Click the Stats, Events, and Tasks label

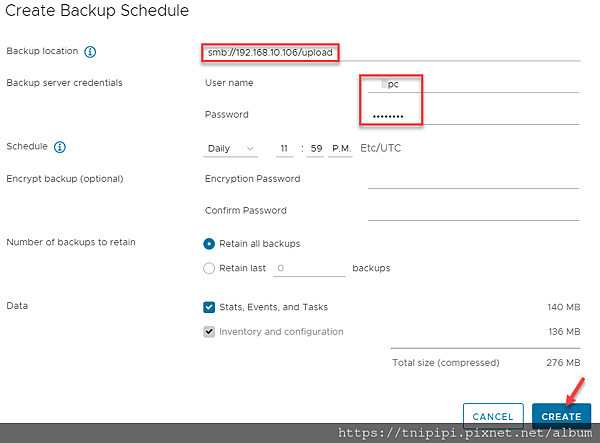pyautogui.click(x=273, y=307)
